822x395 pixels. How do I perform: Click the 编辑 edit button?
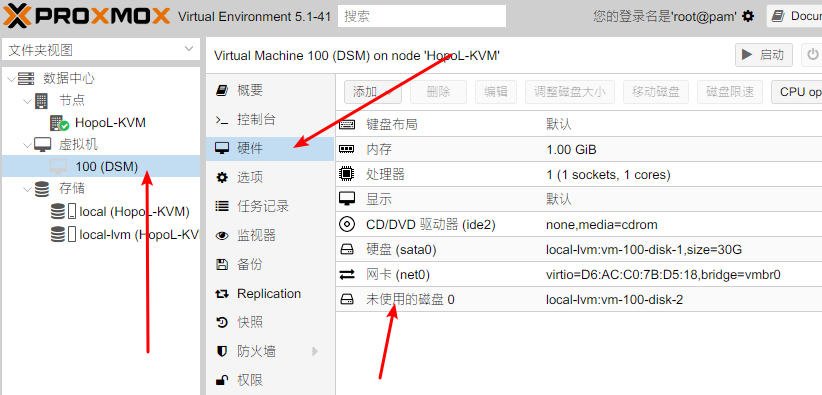click(x=495, y=92)
